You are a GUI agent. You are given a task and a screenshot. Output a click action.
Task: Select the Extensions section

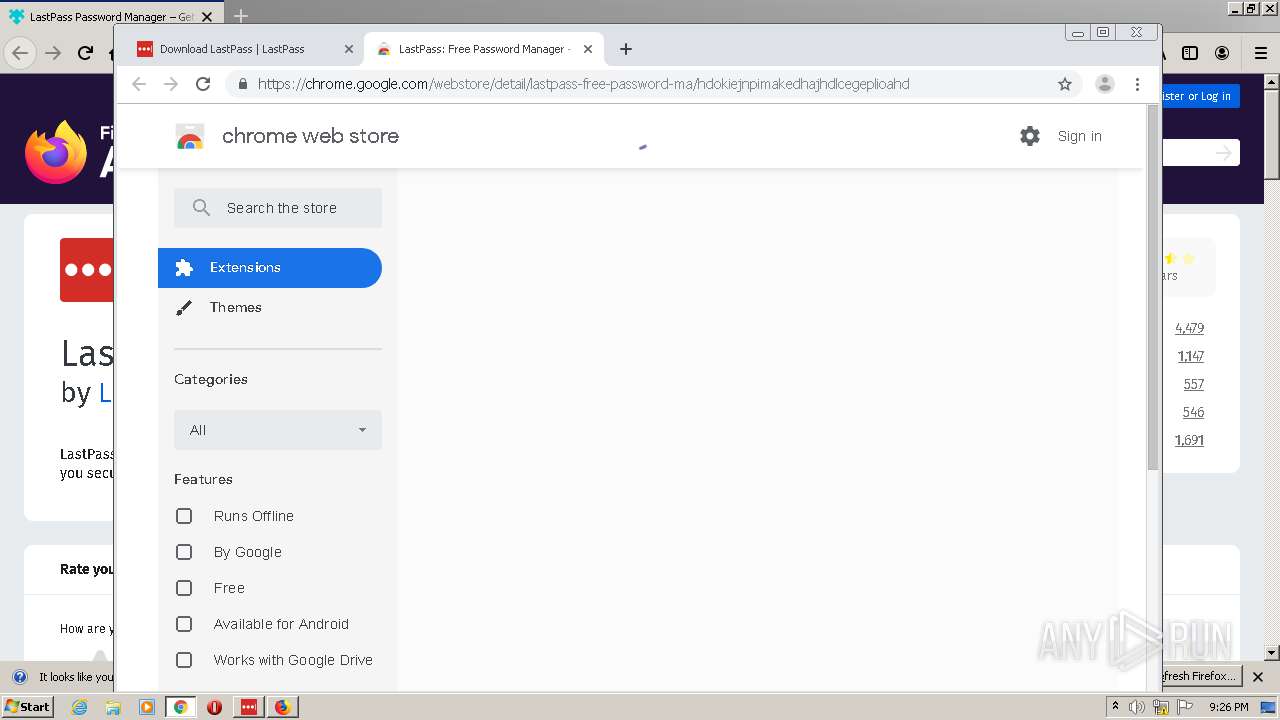pyautogui.click(x=270, y=268)
